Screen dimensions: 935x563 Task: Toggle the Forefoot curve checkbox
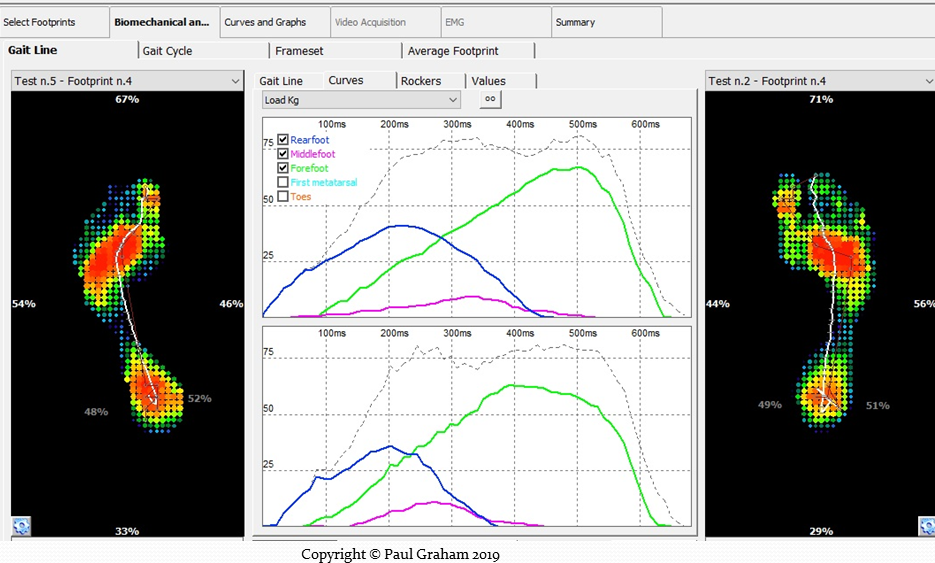pos(283,168)
